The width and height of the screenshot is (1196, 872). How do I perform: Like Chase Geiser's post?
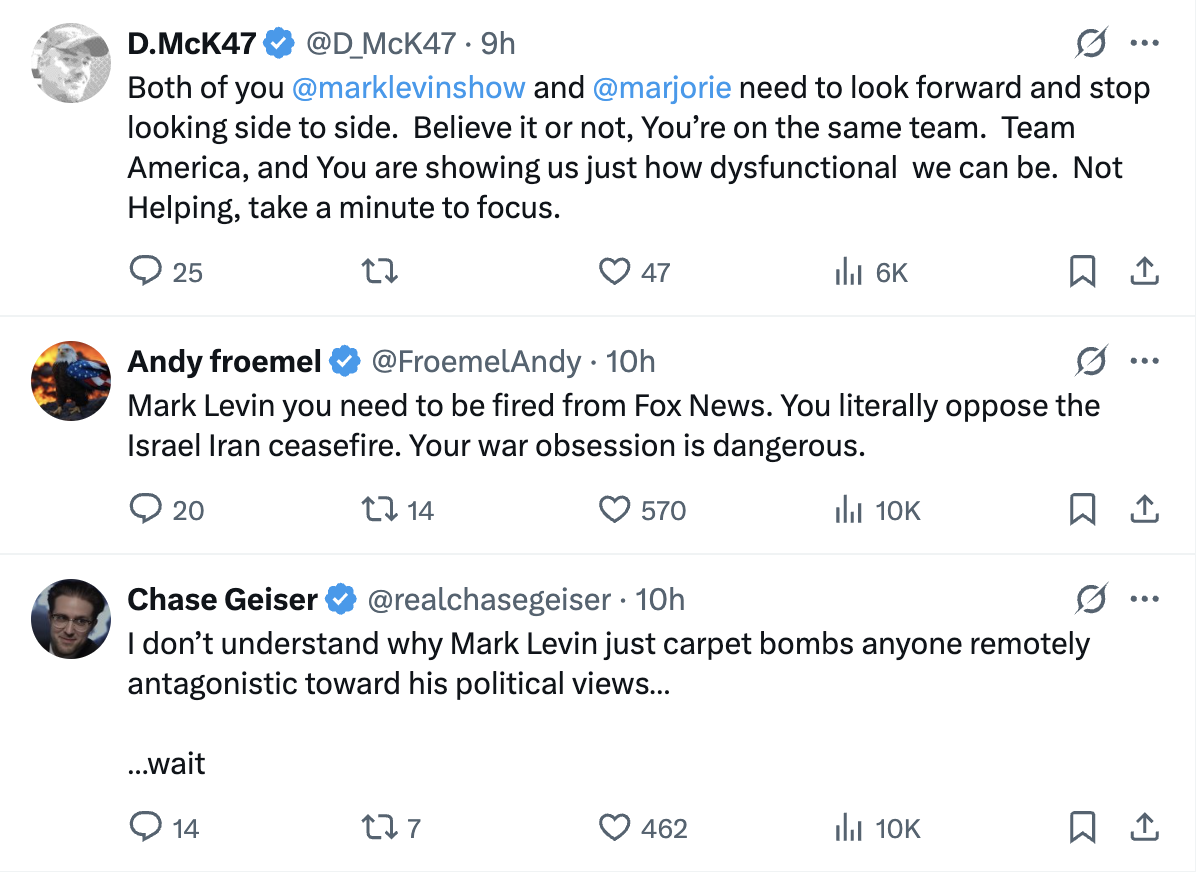coord(614,827)
